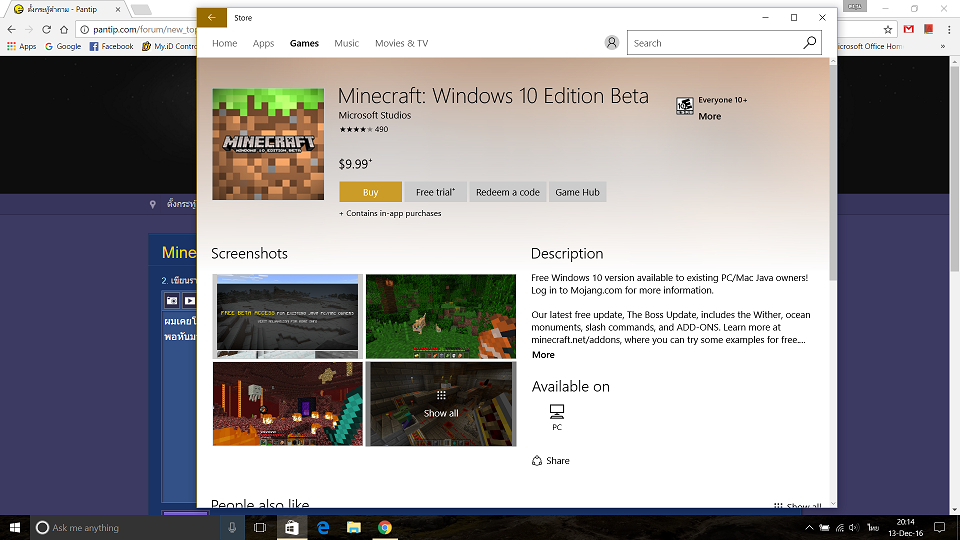Viewport: 960px width, 540px height.
Task: Switch to the Home tab in Store
Action: pos(225,43)
